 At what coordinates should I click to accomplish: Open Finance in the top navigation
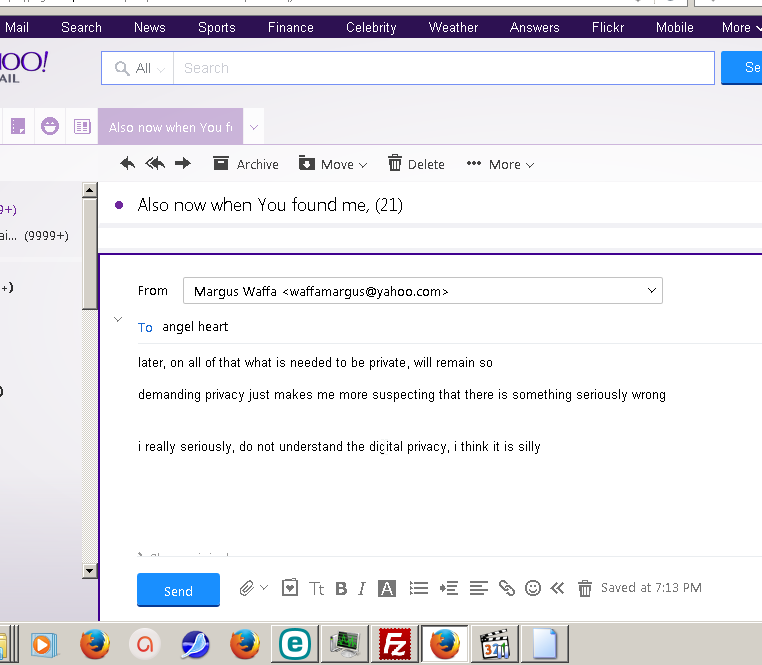[x=290, y=27]
